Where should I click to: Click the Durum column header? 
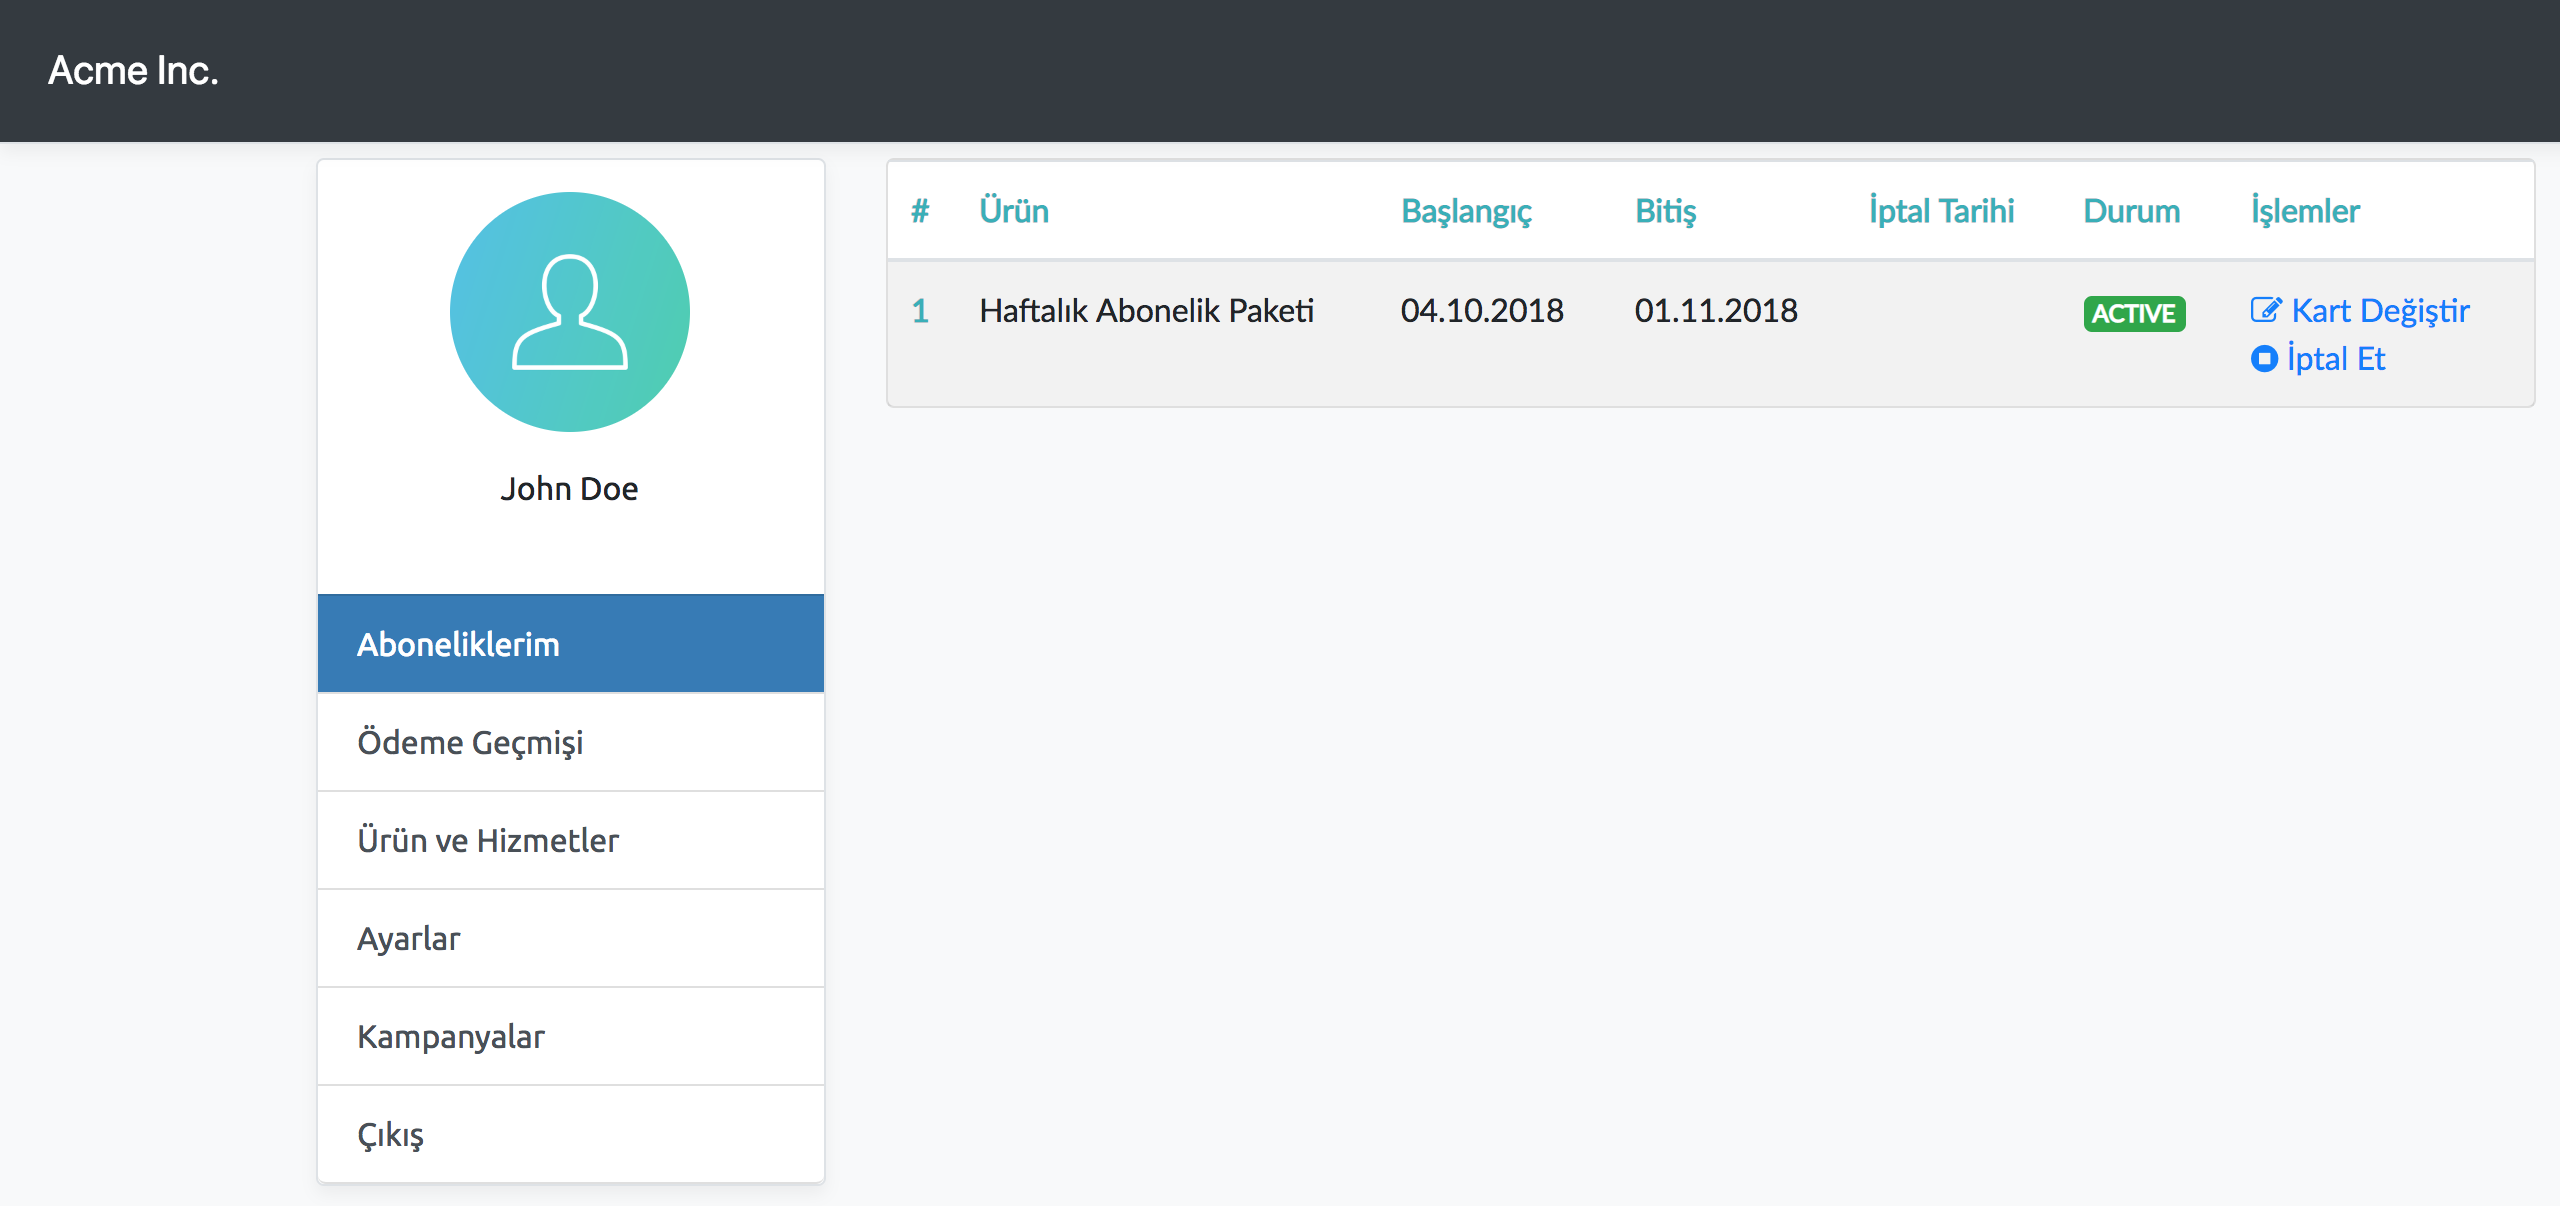pyautogui.click(x=2132, y=210)
